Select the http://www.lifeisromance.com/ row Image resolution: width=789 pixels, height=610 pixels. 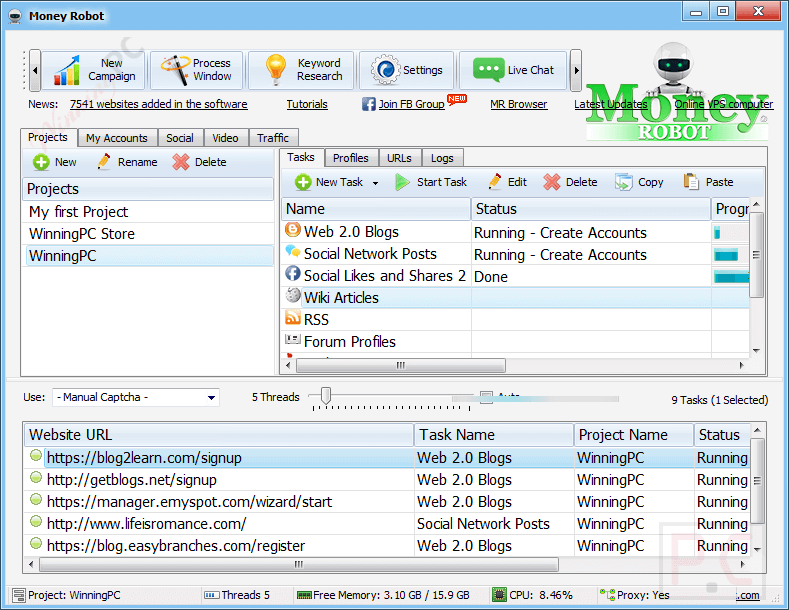(x=386, y=524)
